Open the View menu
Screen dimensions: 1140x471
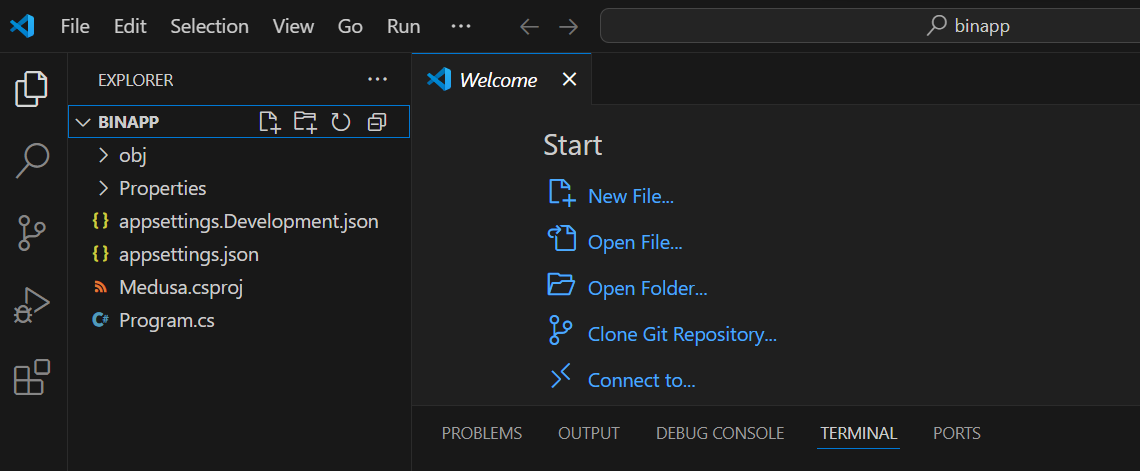[x=293, y=27]
